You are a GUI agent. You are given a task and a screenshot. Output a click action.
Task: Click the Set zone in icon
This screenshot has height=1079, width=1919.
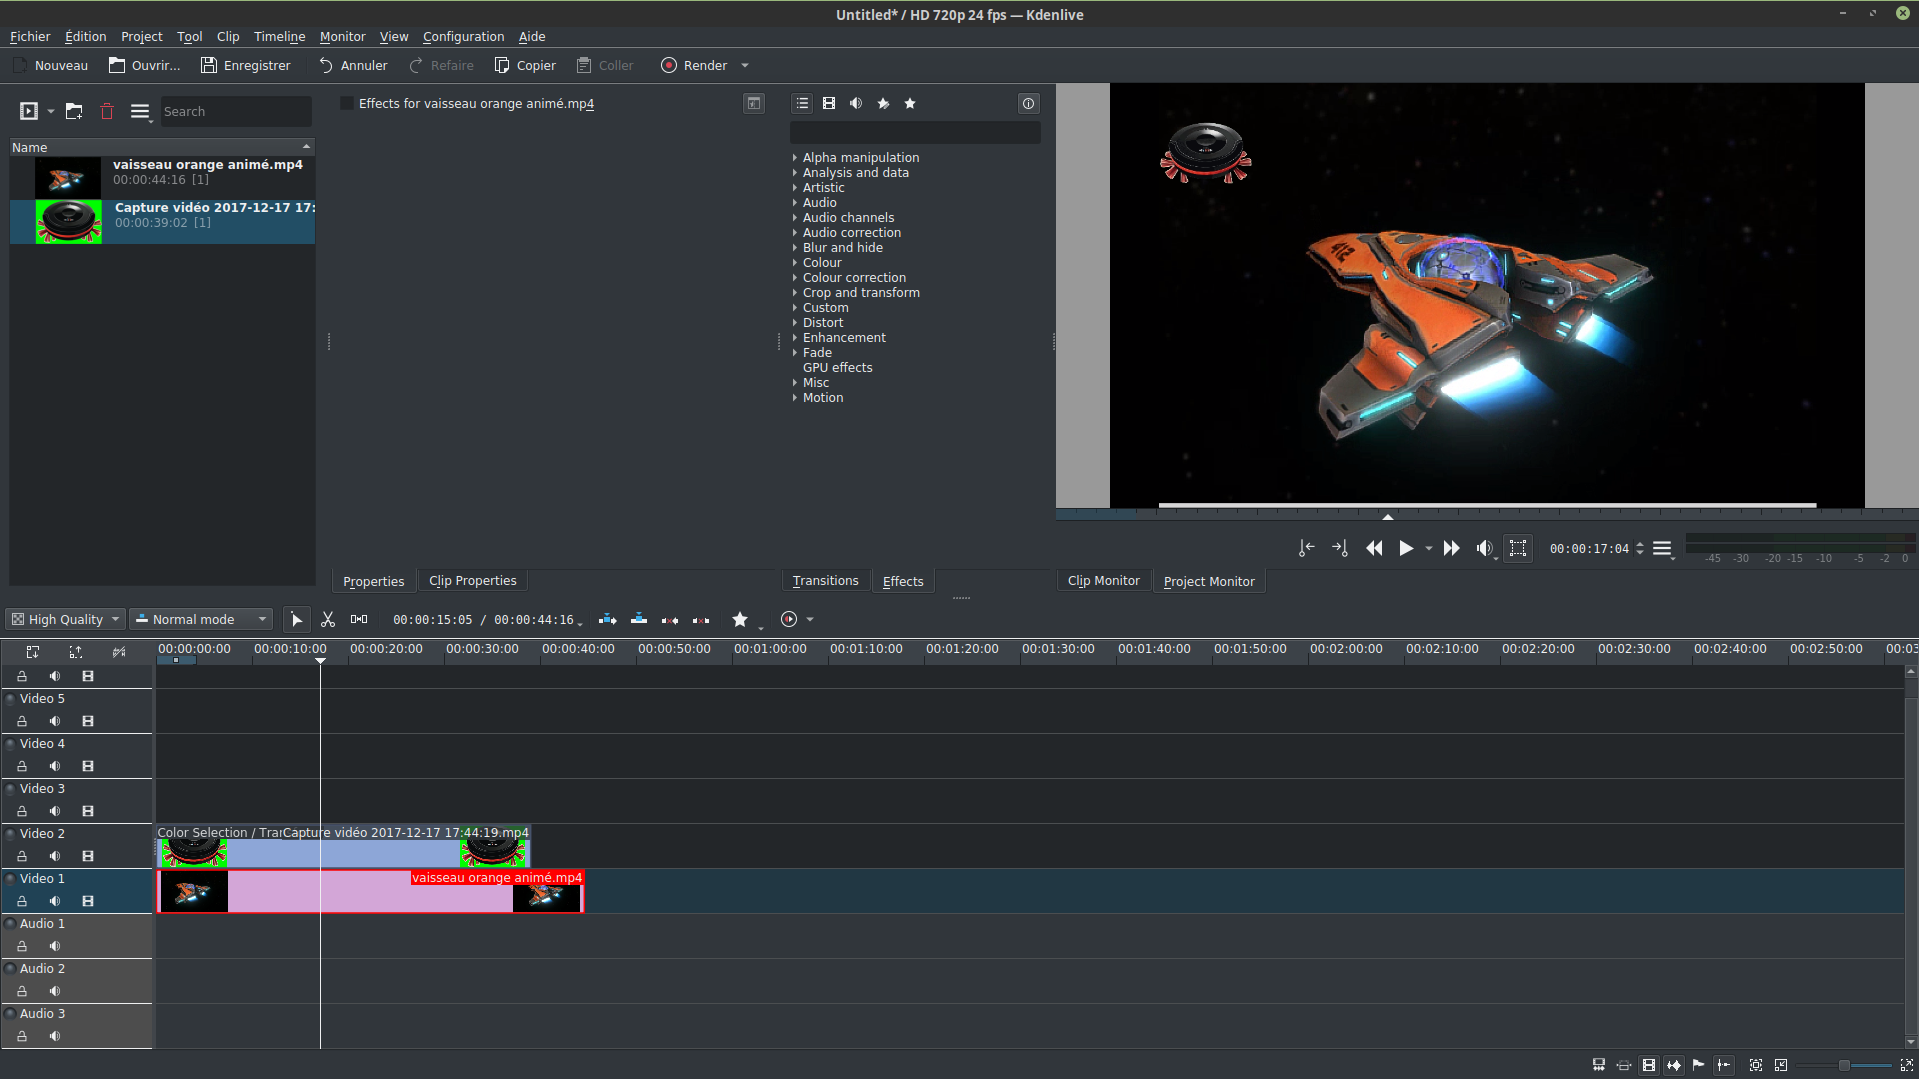click(x=1307, y=548)
